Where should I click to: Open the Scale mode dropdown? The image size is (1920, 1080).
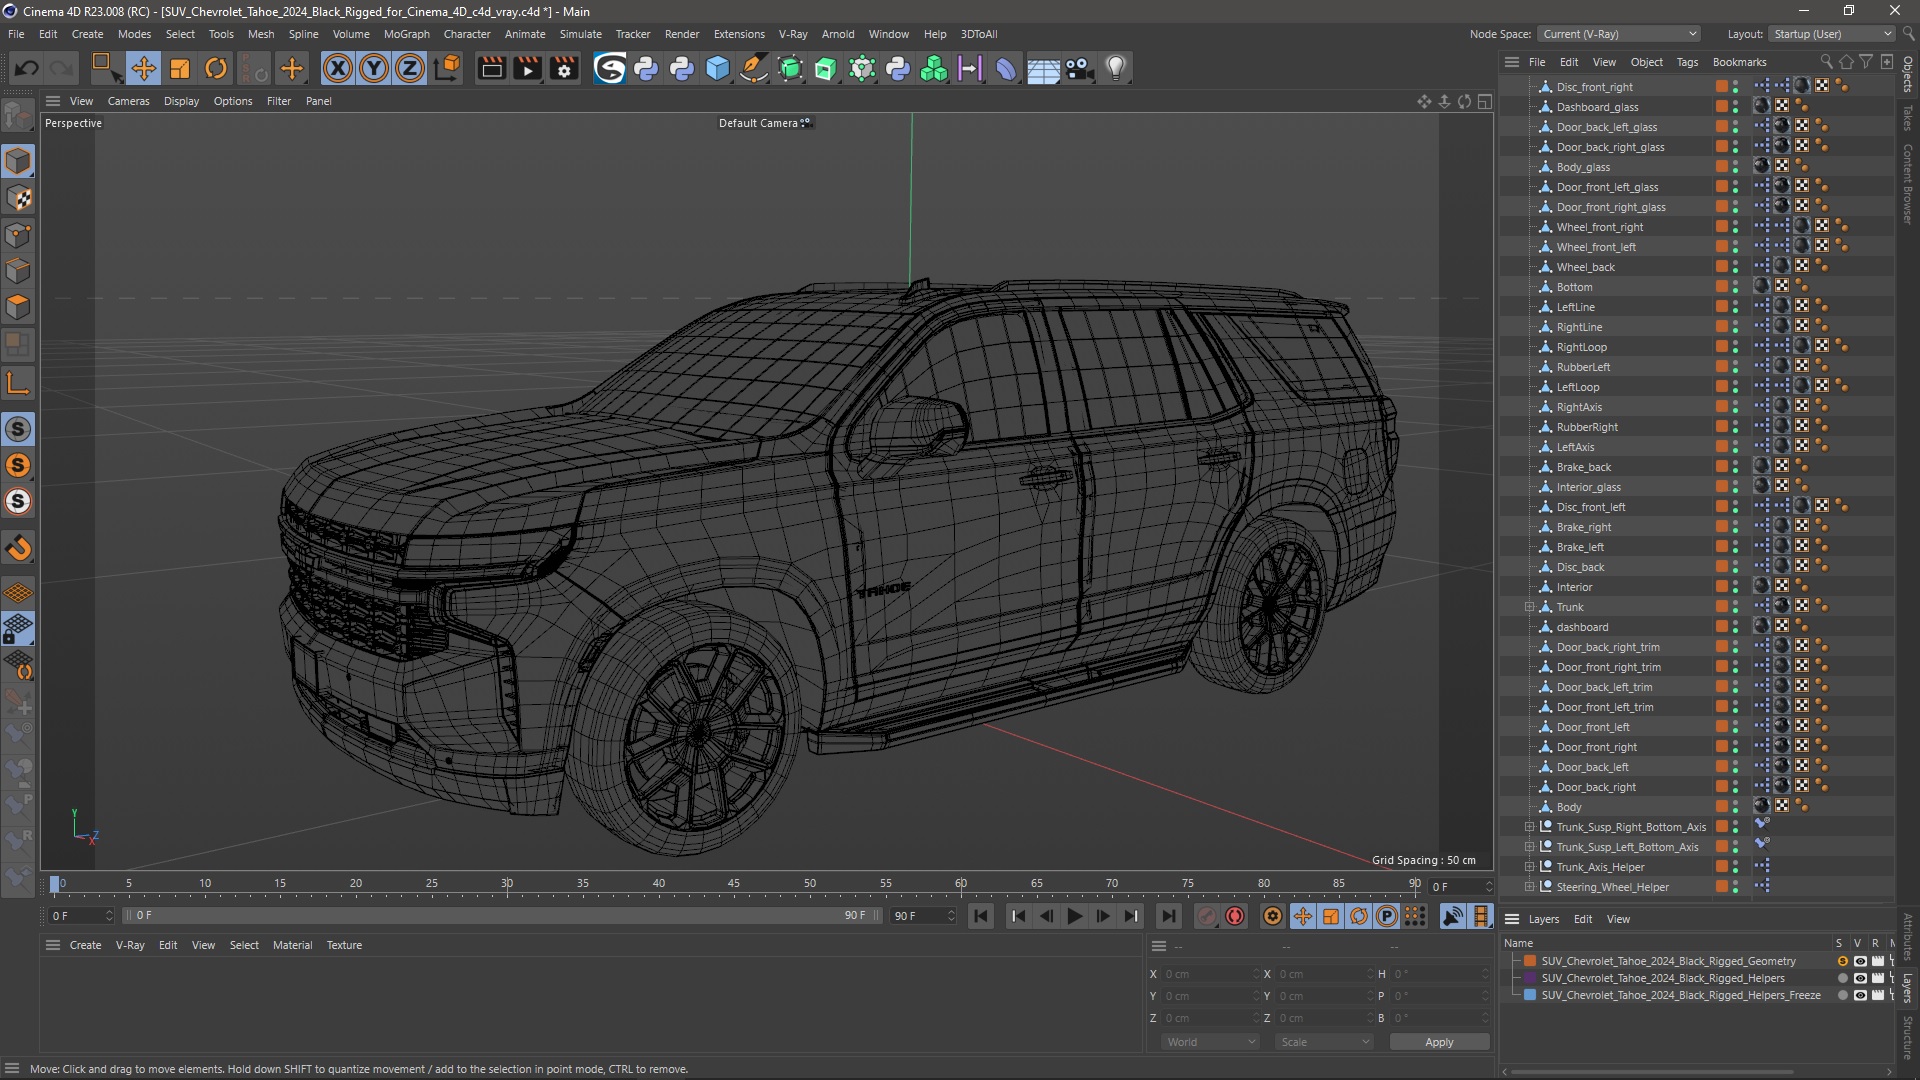[1325, 1042]
